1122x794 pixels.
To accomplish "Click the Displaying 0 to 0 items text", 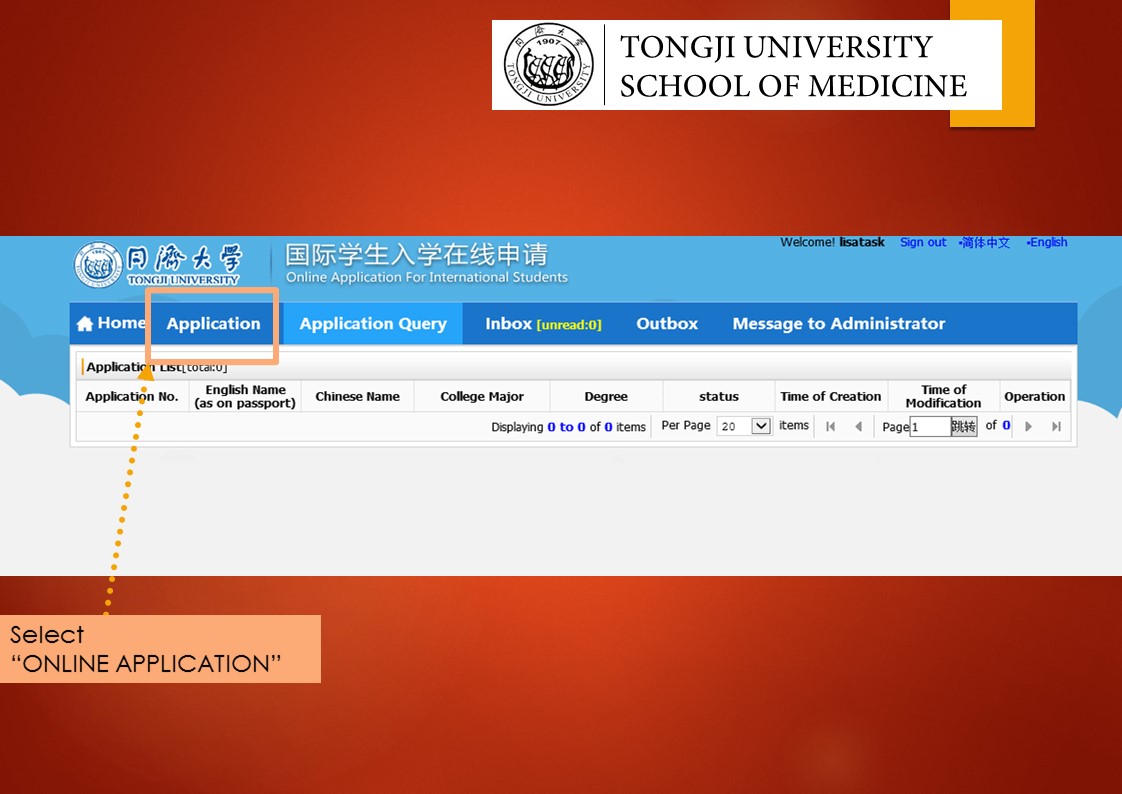I will (x=568, y=427).
